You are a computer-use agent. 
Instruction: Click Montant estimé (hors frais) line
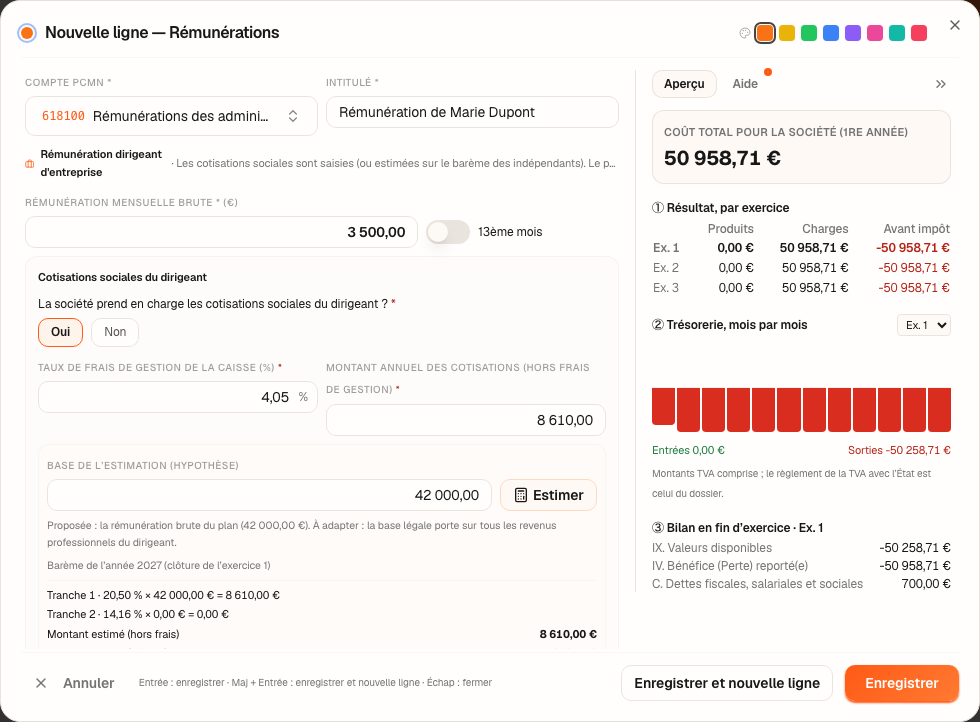click(x=322, y=634)
